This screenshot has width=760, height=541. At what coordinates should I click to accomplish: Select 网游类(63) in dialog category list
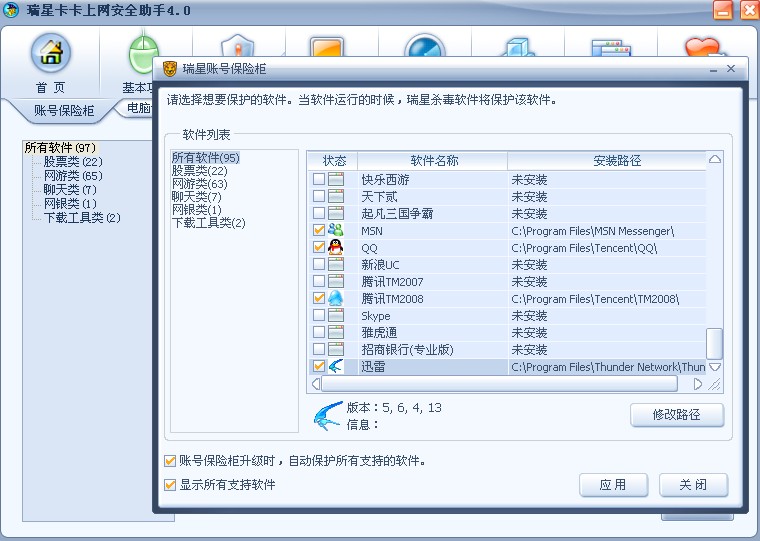pos(199,184)
